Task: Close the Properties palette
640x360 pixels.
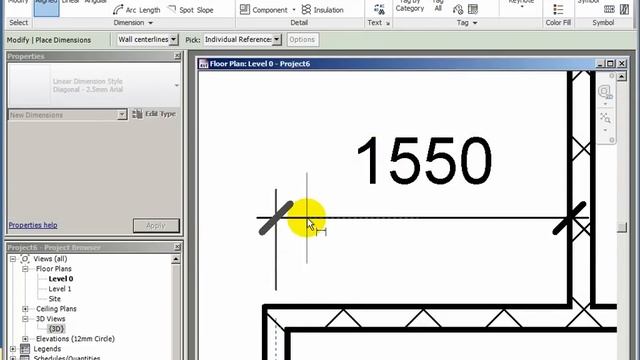Action: pyautogui.click(x=177, y=56)
